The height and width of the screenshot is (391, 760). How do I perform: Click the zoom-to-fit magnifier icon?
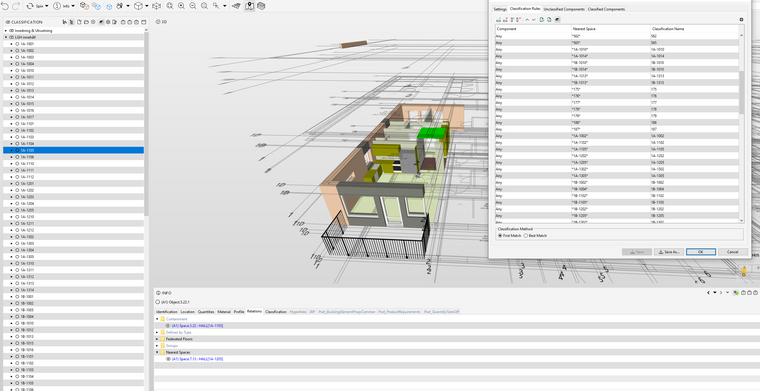pyautogui.click(x=204, y=6)
